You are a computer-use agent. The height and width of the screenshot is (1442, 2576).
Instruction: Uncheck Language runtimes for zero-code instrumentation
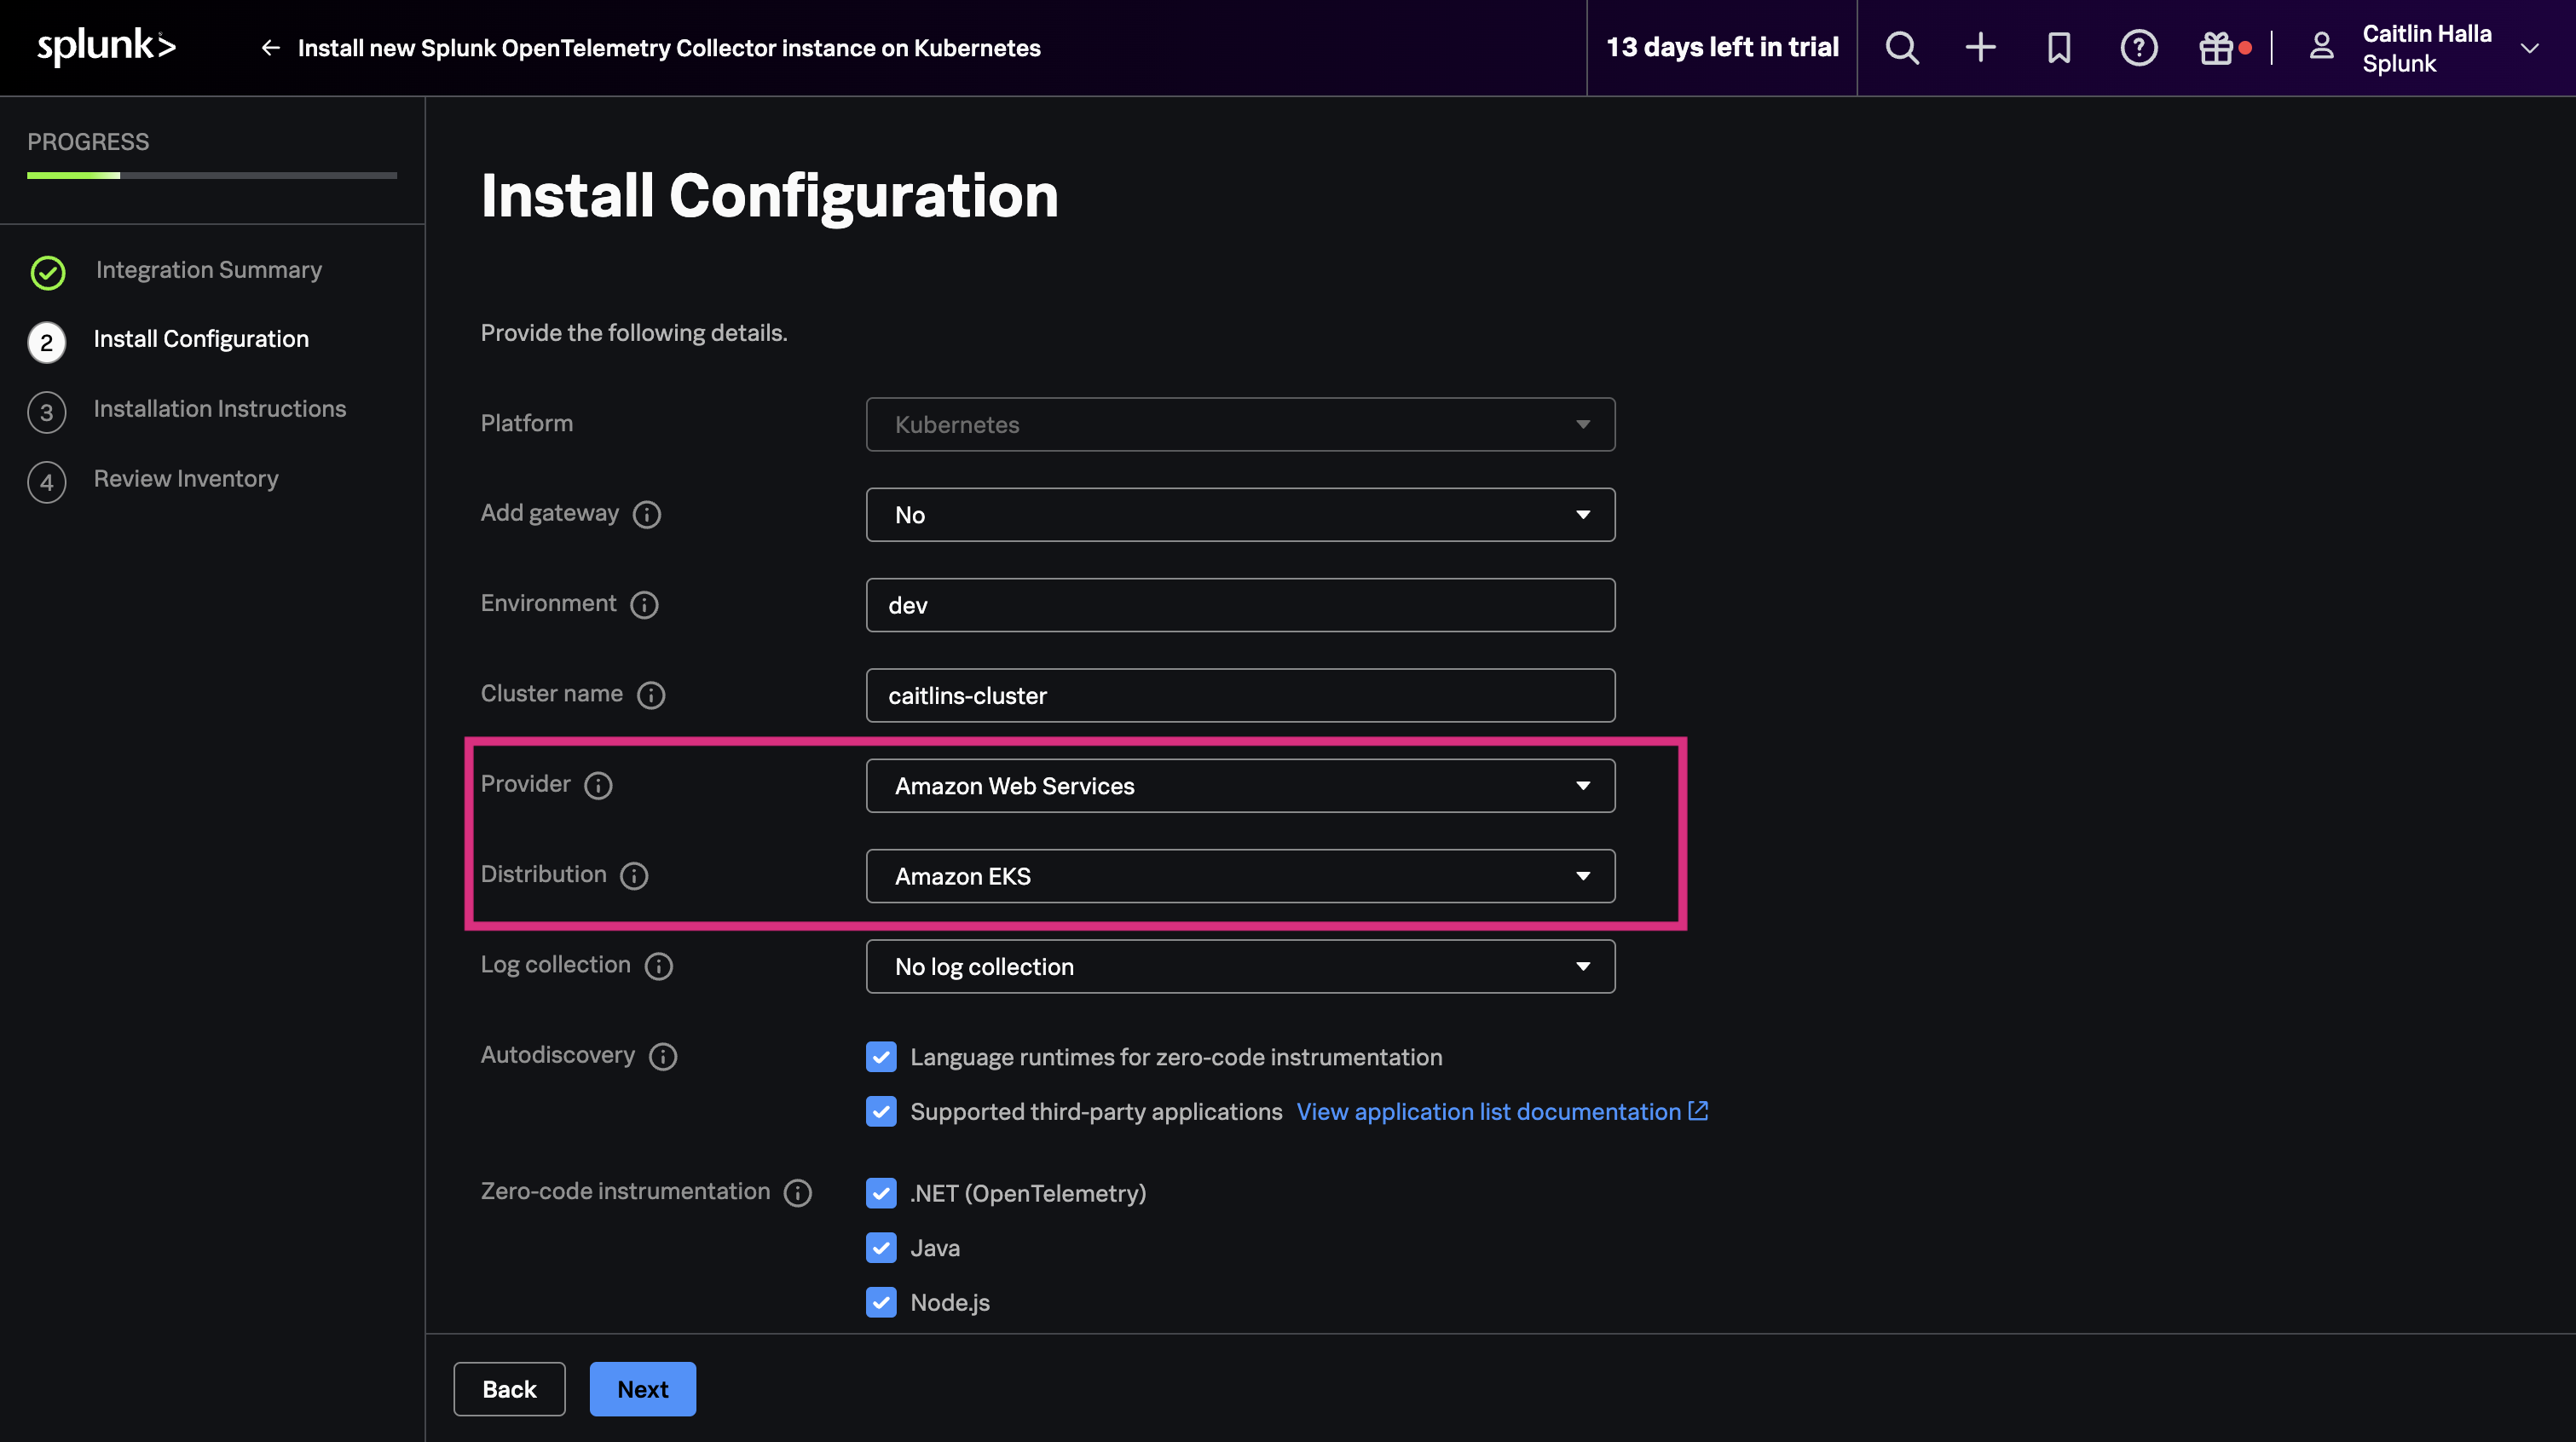880,1057
